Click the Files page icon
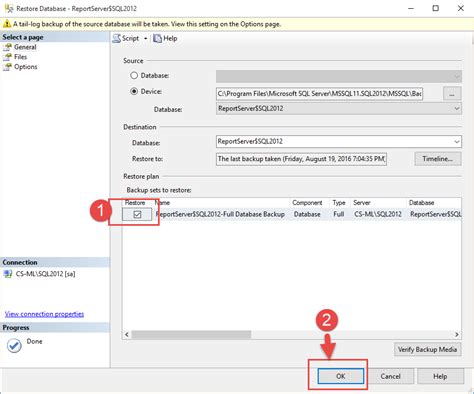The image size is (474, 394). pos(7,57)
